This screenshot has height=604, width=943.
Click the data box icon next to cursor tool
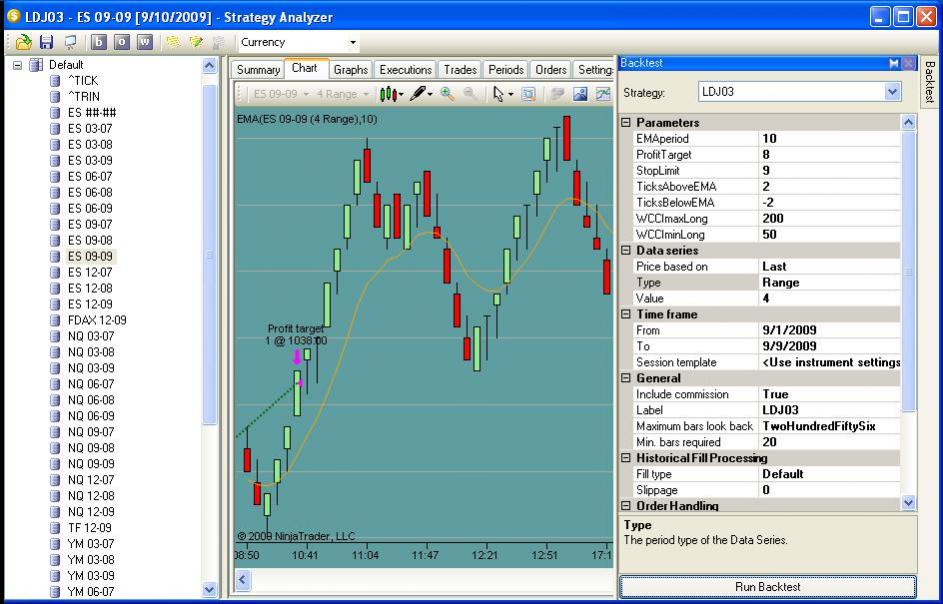click(x=528, y=94)
